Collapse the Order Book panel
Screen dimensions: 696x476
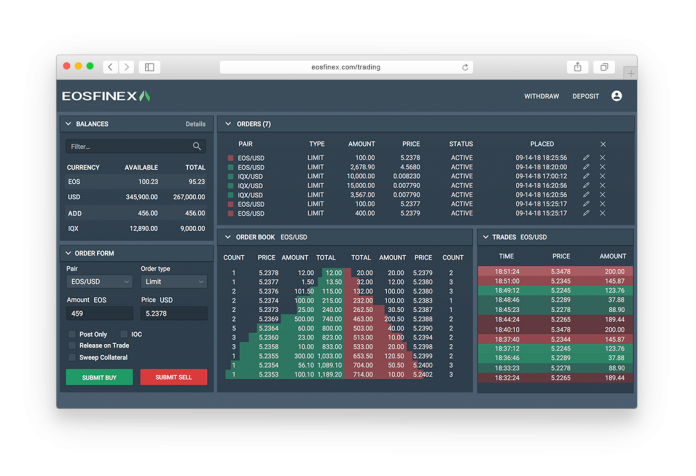[228, 237]
